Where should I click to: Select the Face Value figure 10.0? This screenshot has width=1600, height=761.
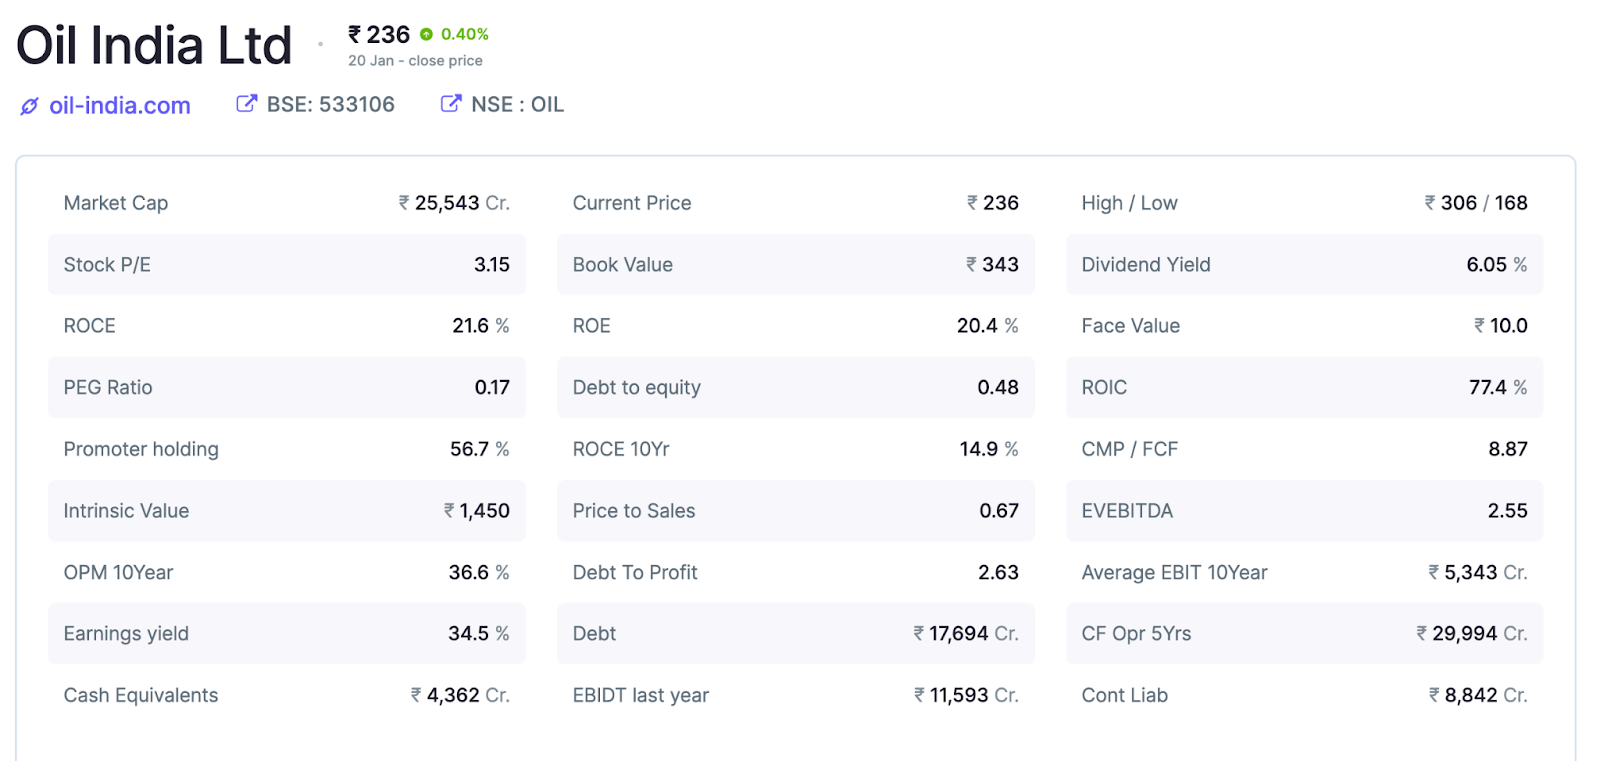tap(1501, 326)
